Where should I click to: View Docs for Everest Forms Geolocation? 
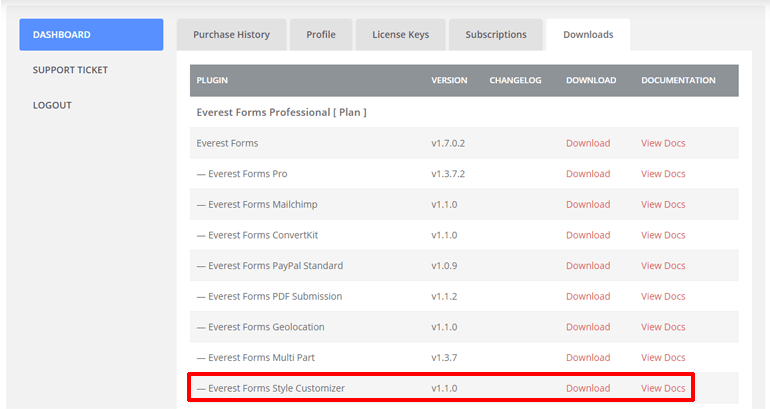pyautogui.click(x=663, y=327)
